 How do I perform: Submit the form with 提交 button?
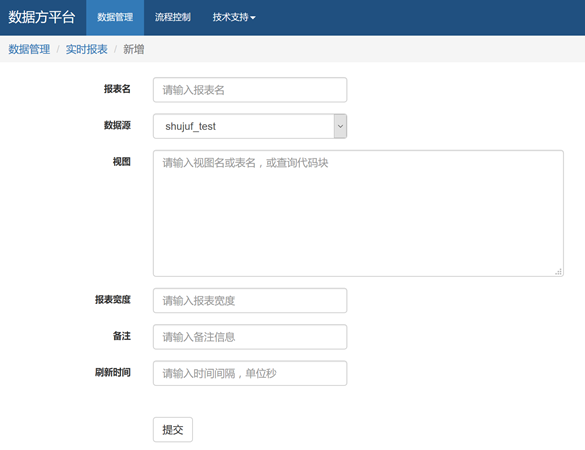(173, 430)
